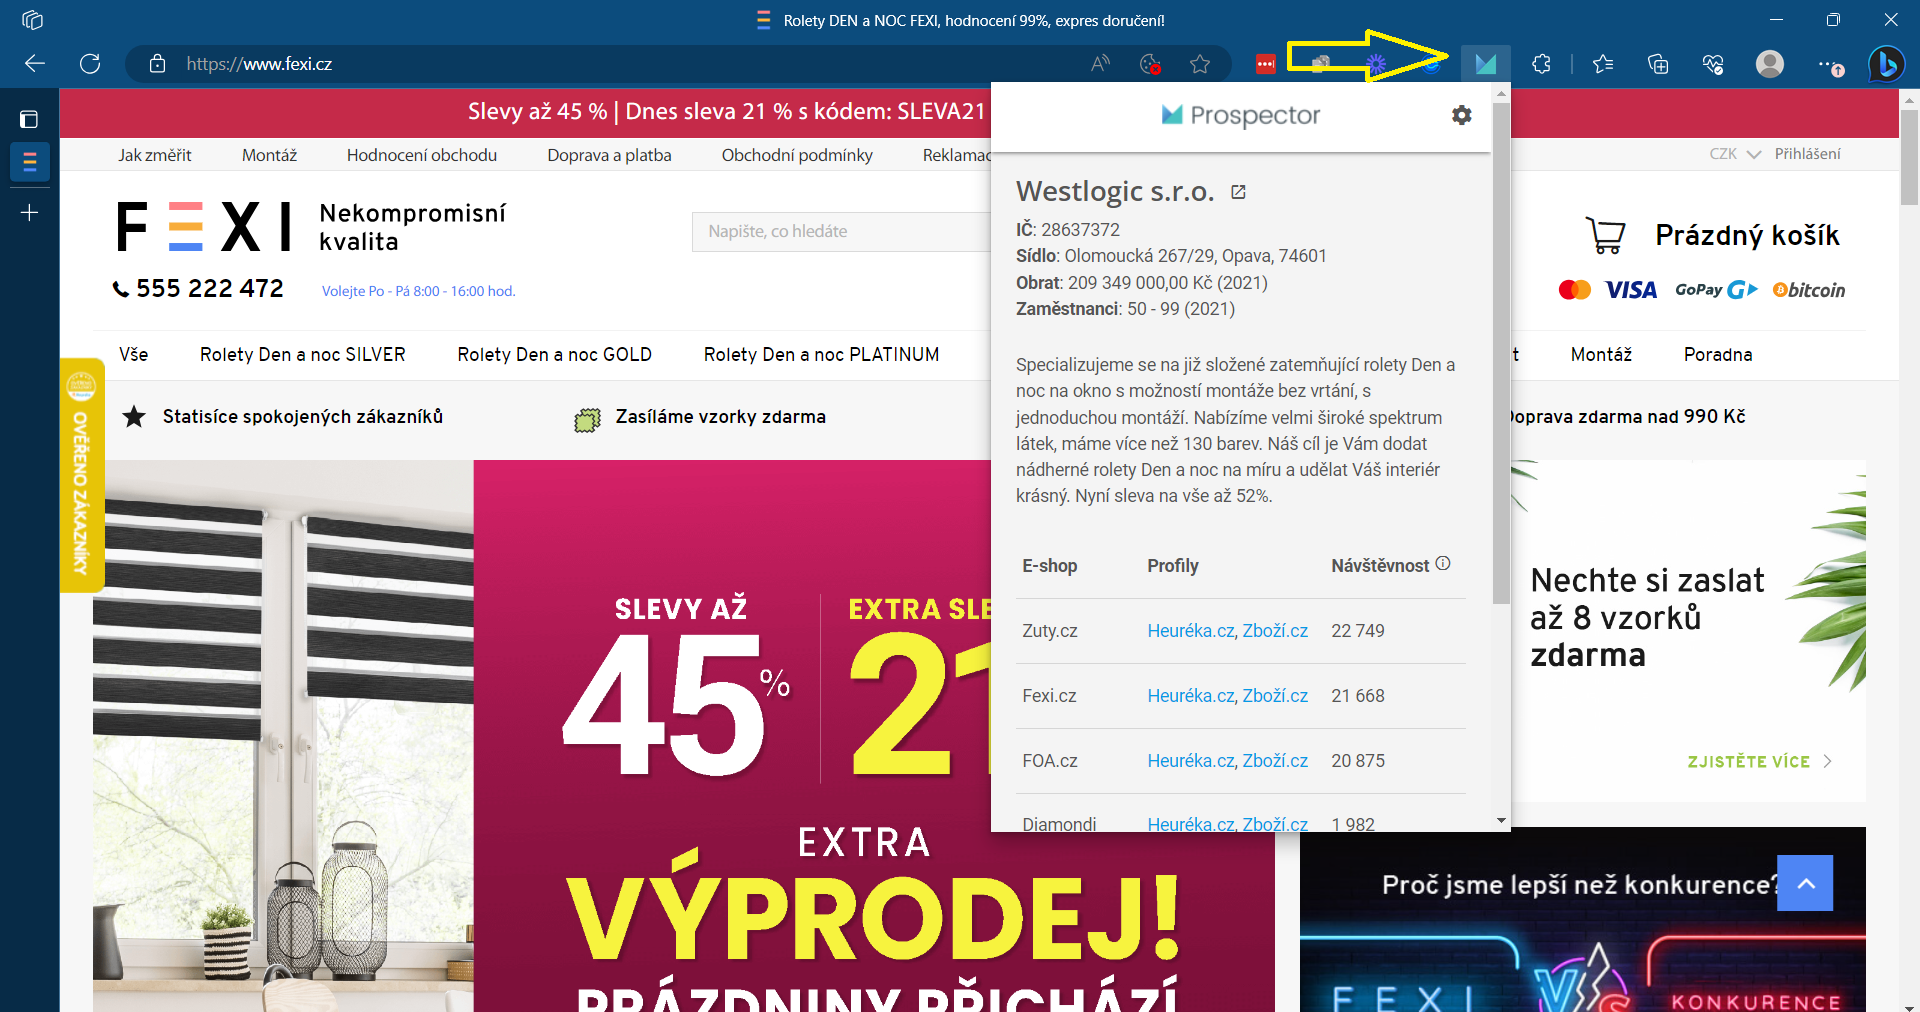
Task: Click the page vertical scrollbar thumb
Action: point(1909,156)
